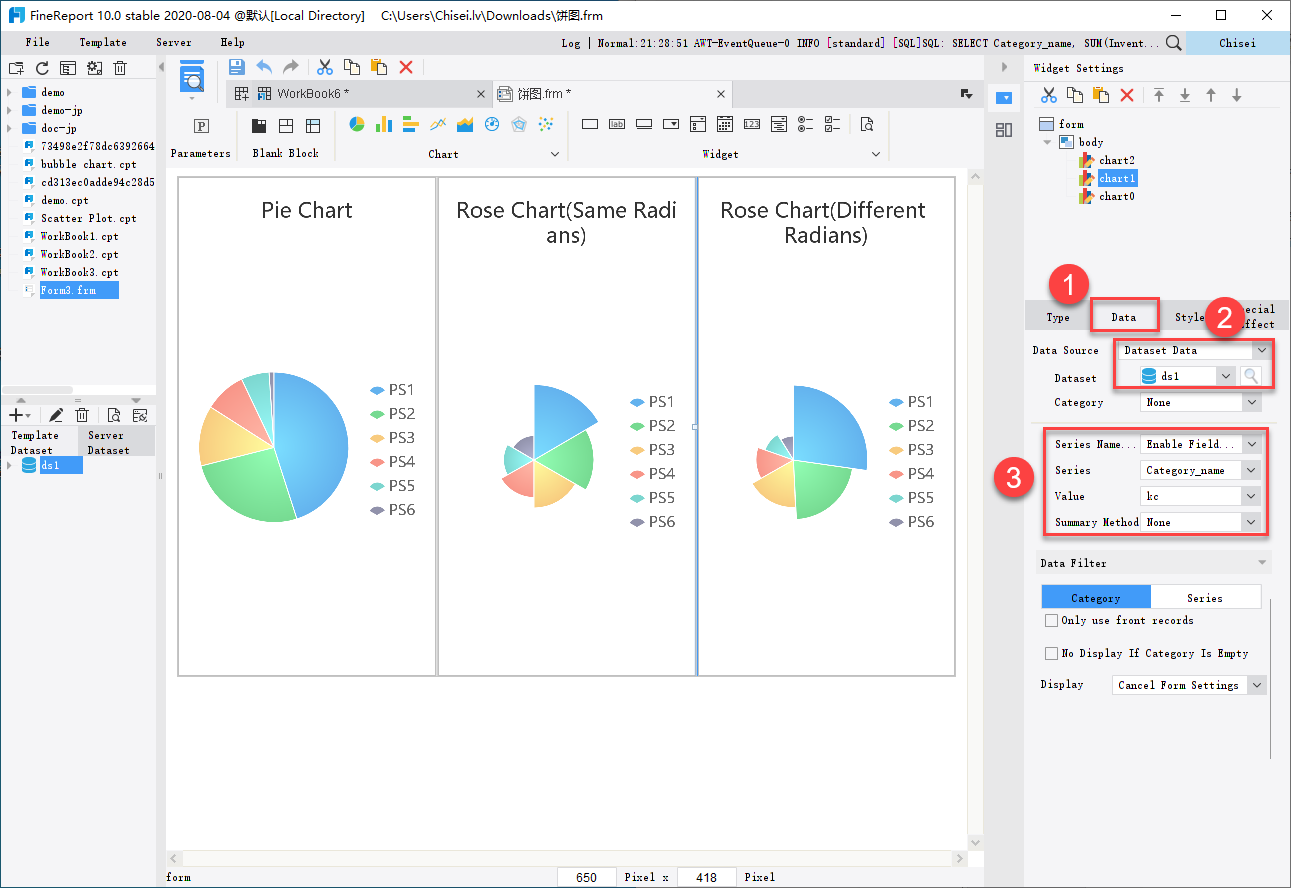Select chart2 in the form tree
Image resolution: width=1291 pixels, height=888 pixels.
[1117, 160]
